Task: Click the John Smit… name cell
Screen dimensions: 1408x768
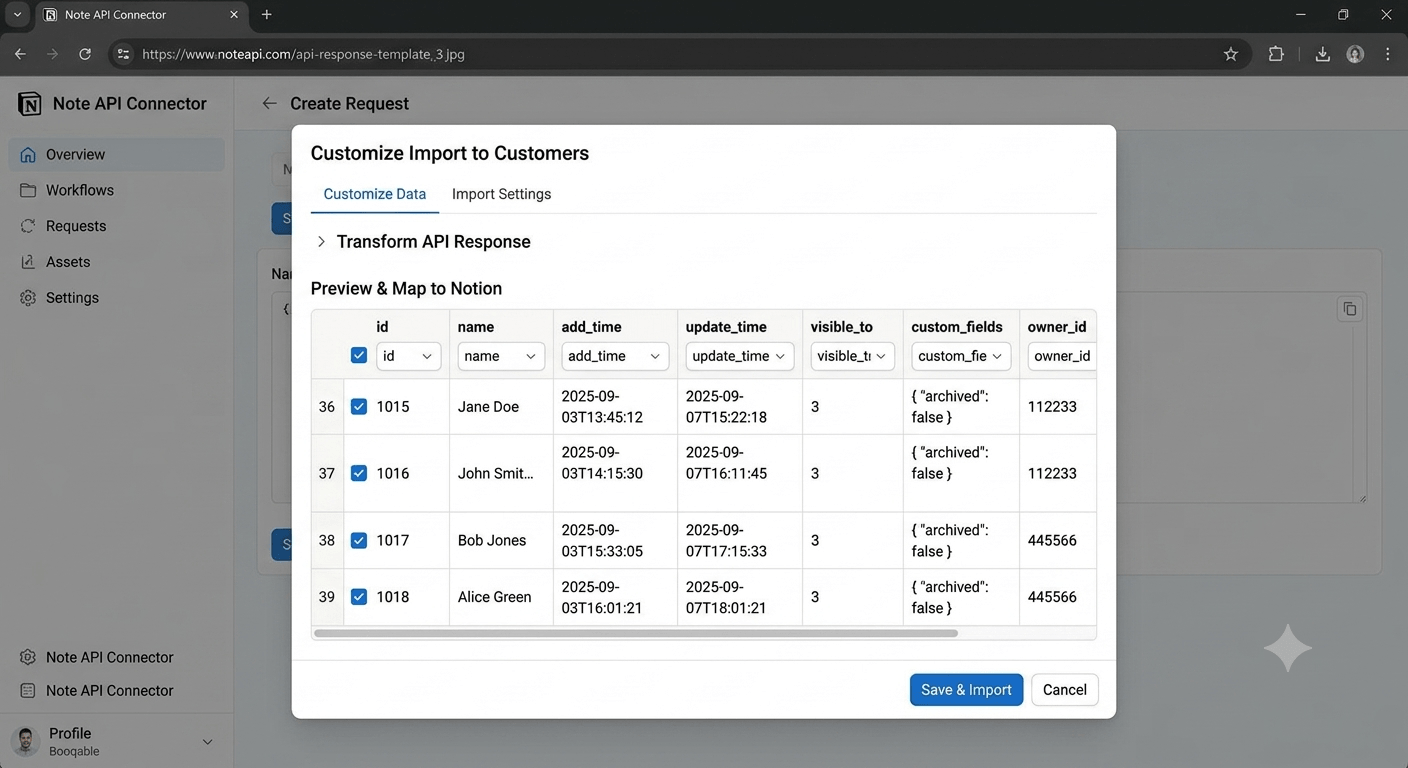Action: (501, 473)
